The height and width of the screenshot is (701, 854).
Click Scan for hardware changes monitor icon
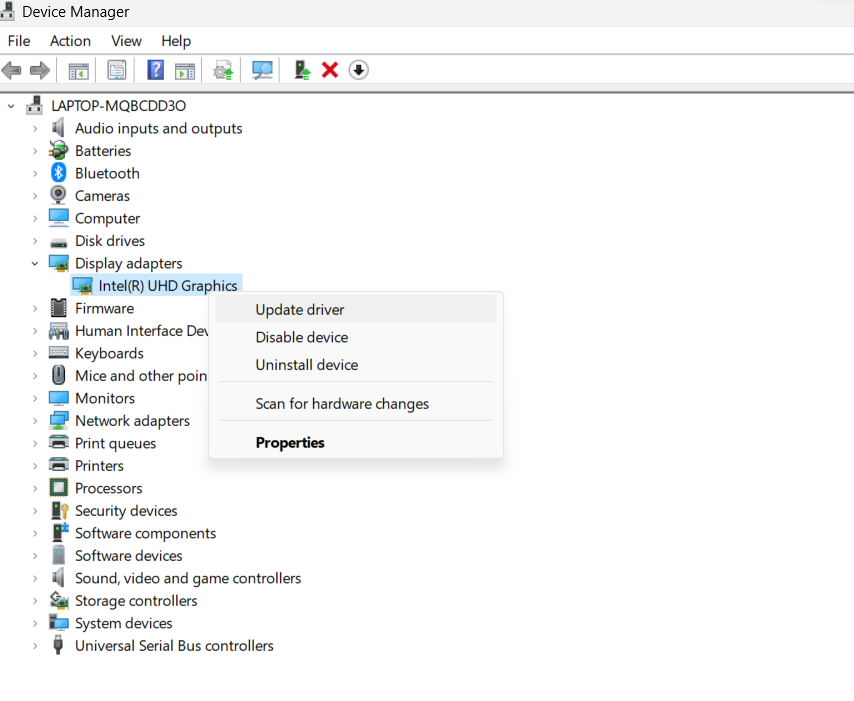tap(263, 70)
